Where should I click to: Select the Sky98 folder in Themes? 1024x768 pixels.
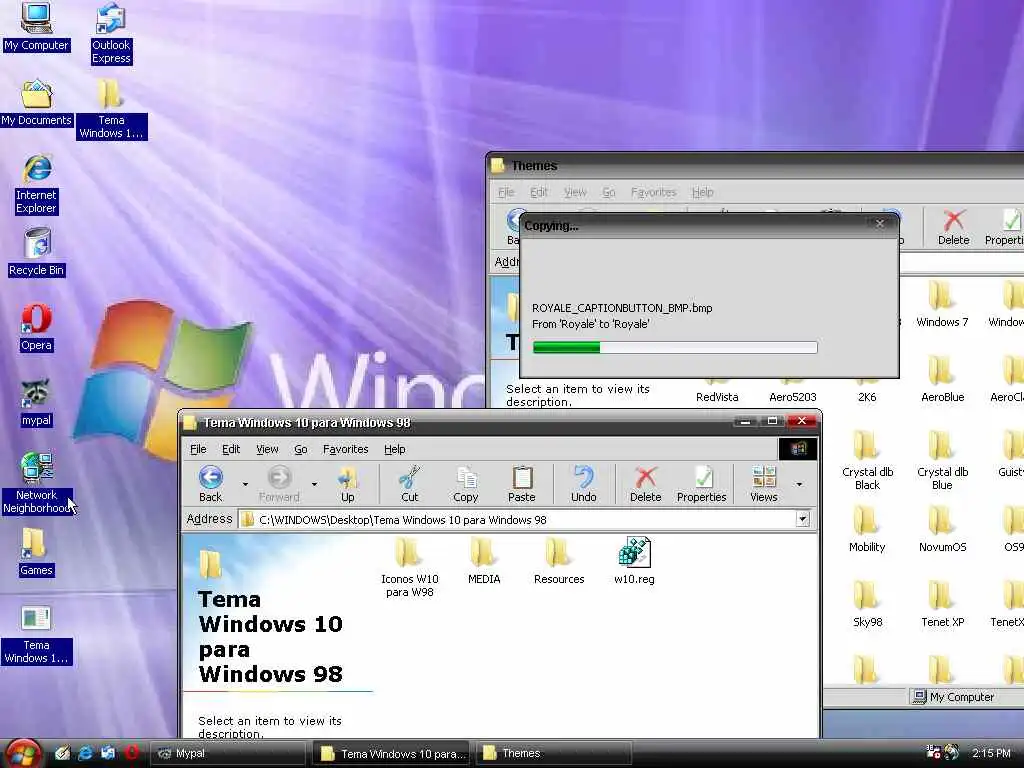(867, 605)
